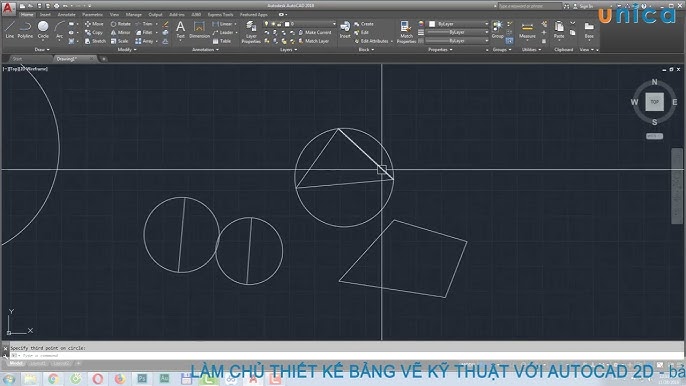Add a new drawing tab
Screen dimensions: 686x386
tap(104, 59)
